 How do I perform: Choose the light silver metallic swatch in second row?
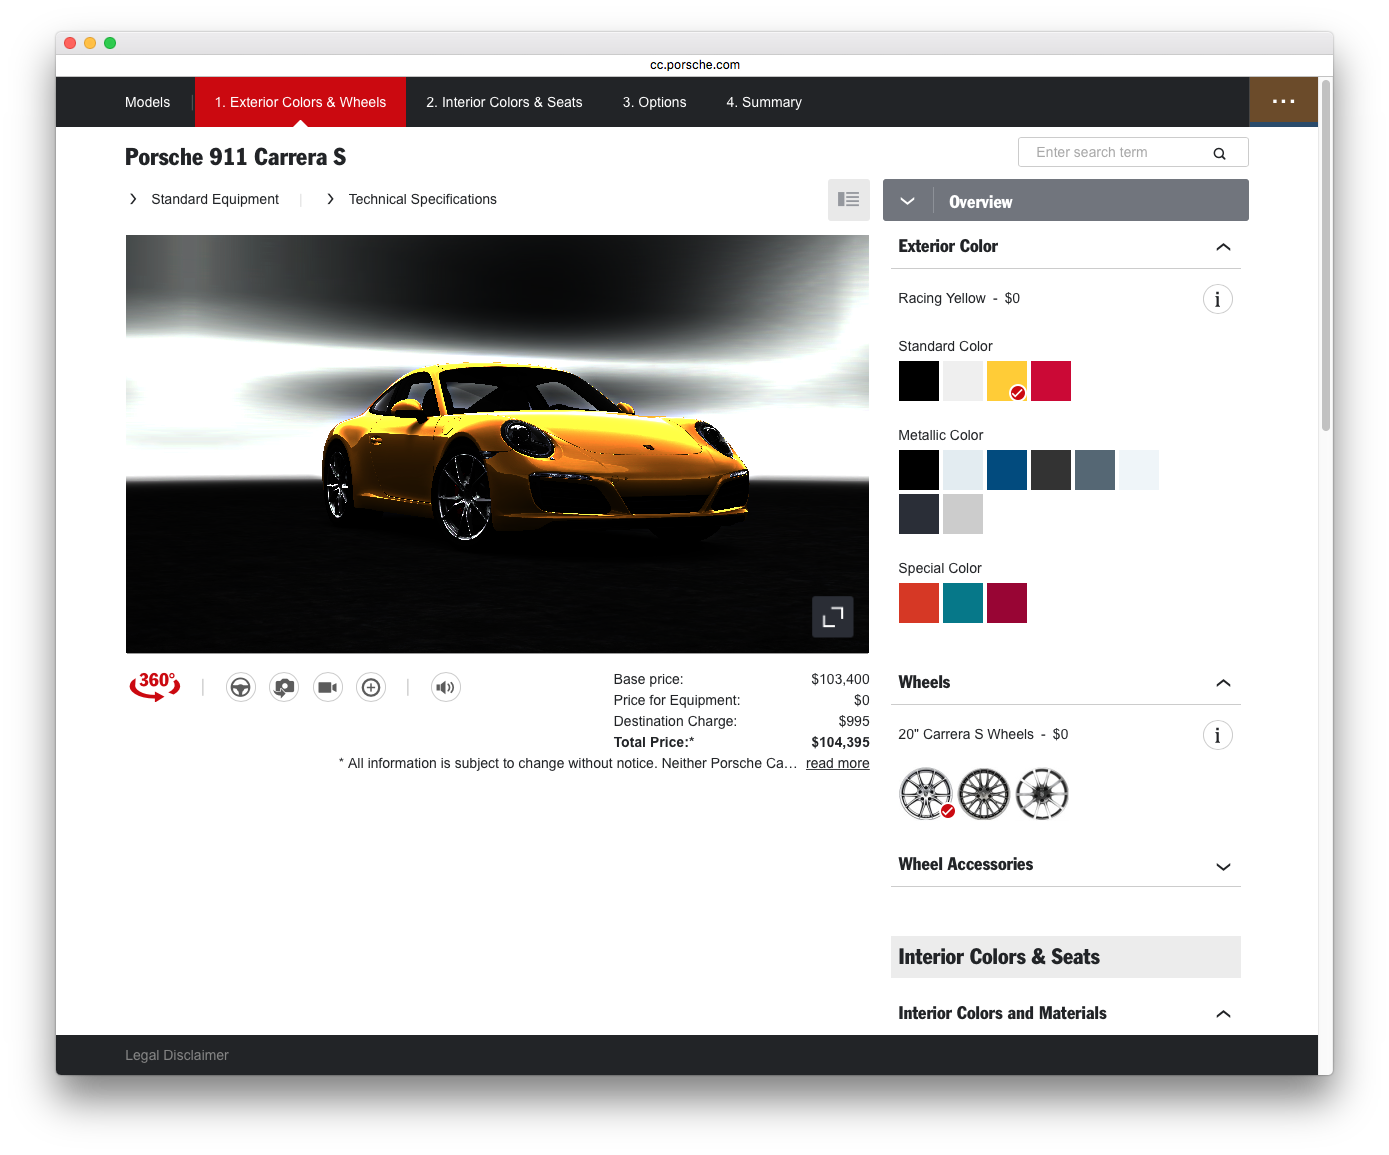click(x=963, y=514)
